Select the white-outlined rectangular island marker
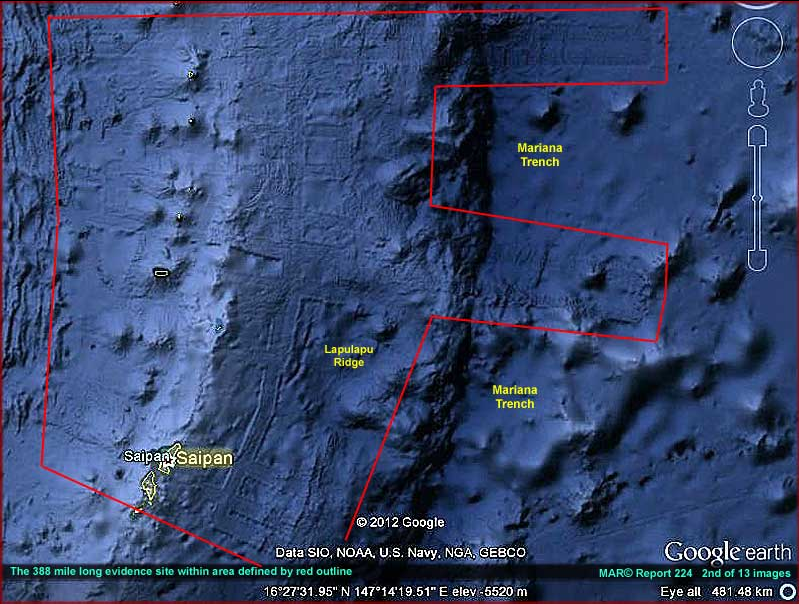The image size is (799, 604). (x=160, y=271)
